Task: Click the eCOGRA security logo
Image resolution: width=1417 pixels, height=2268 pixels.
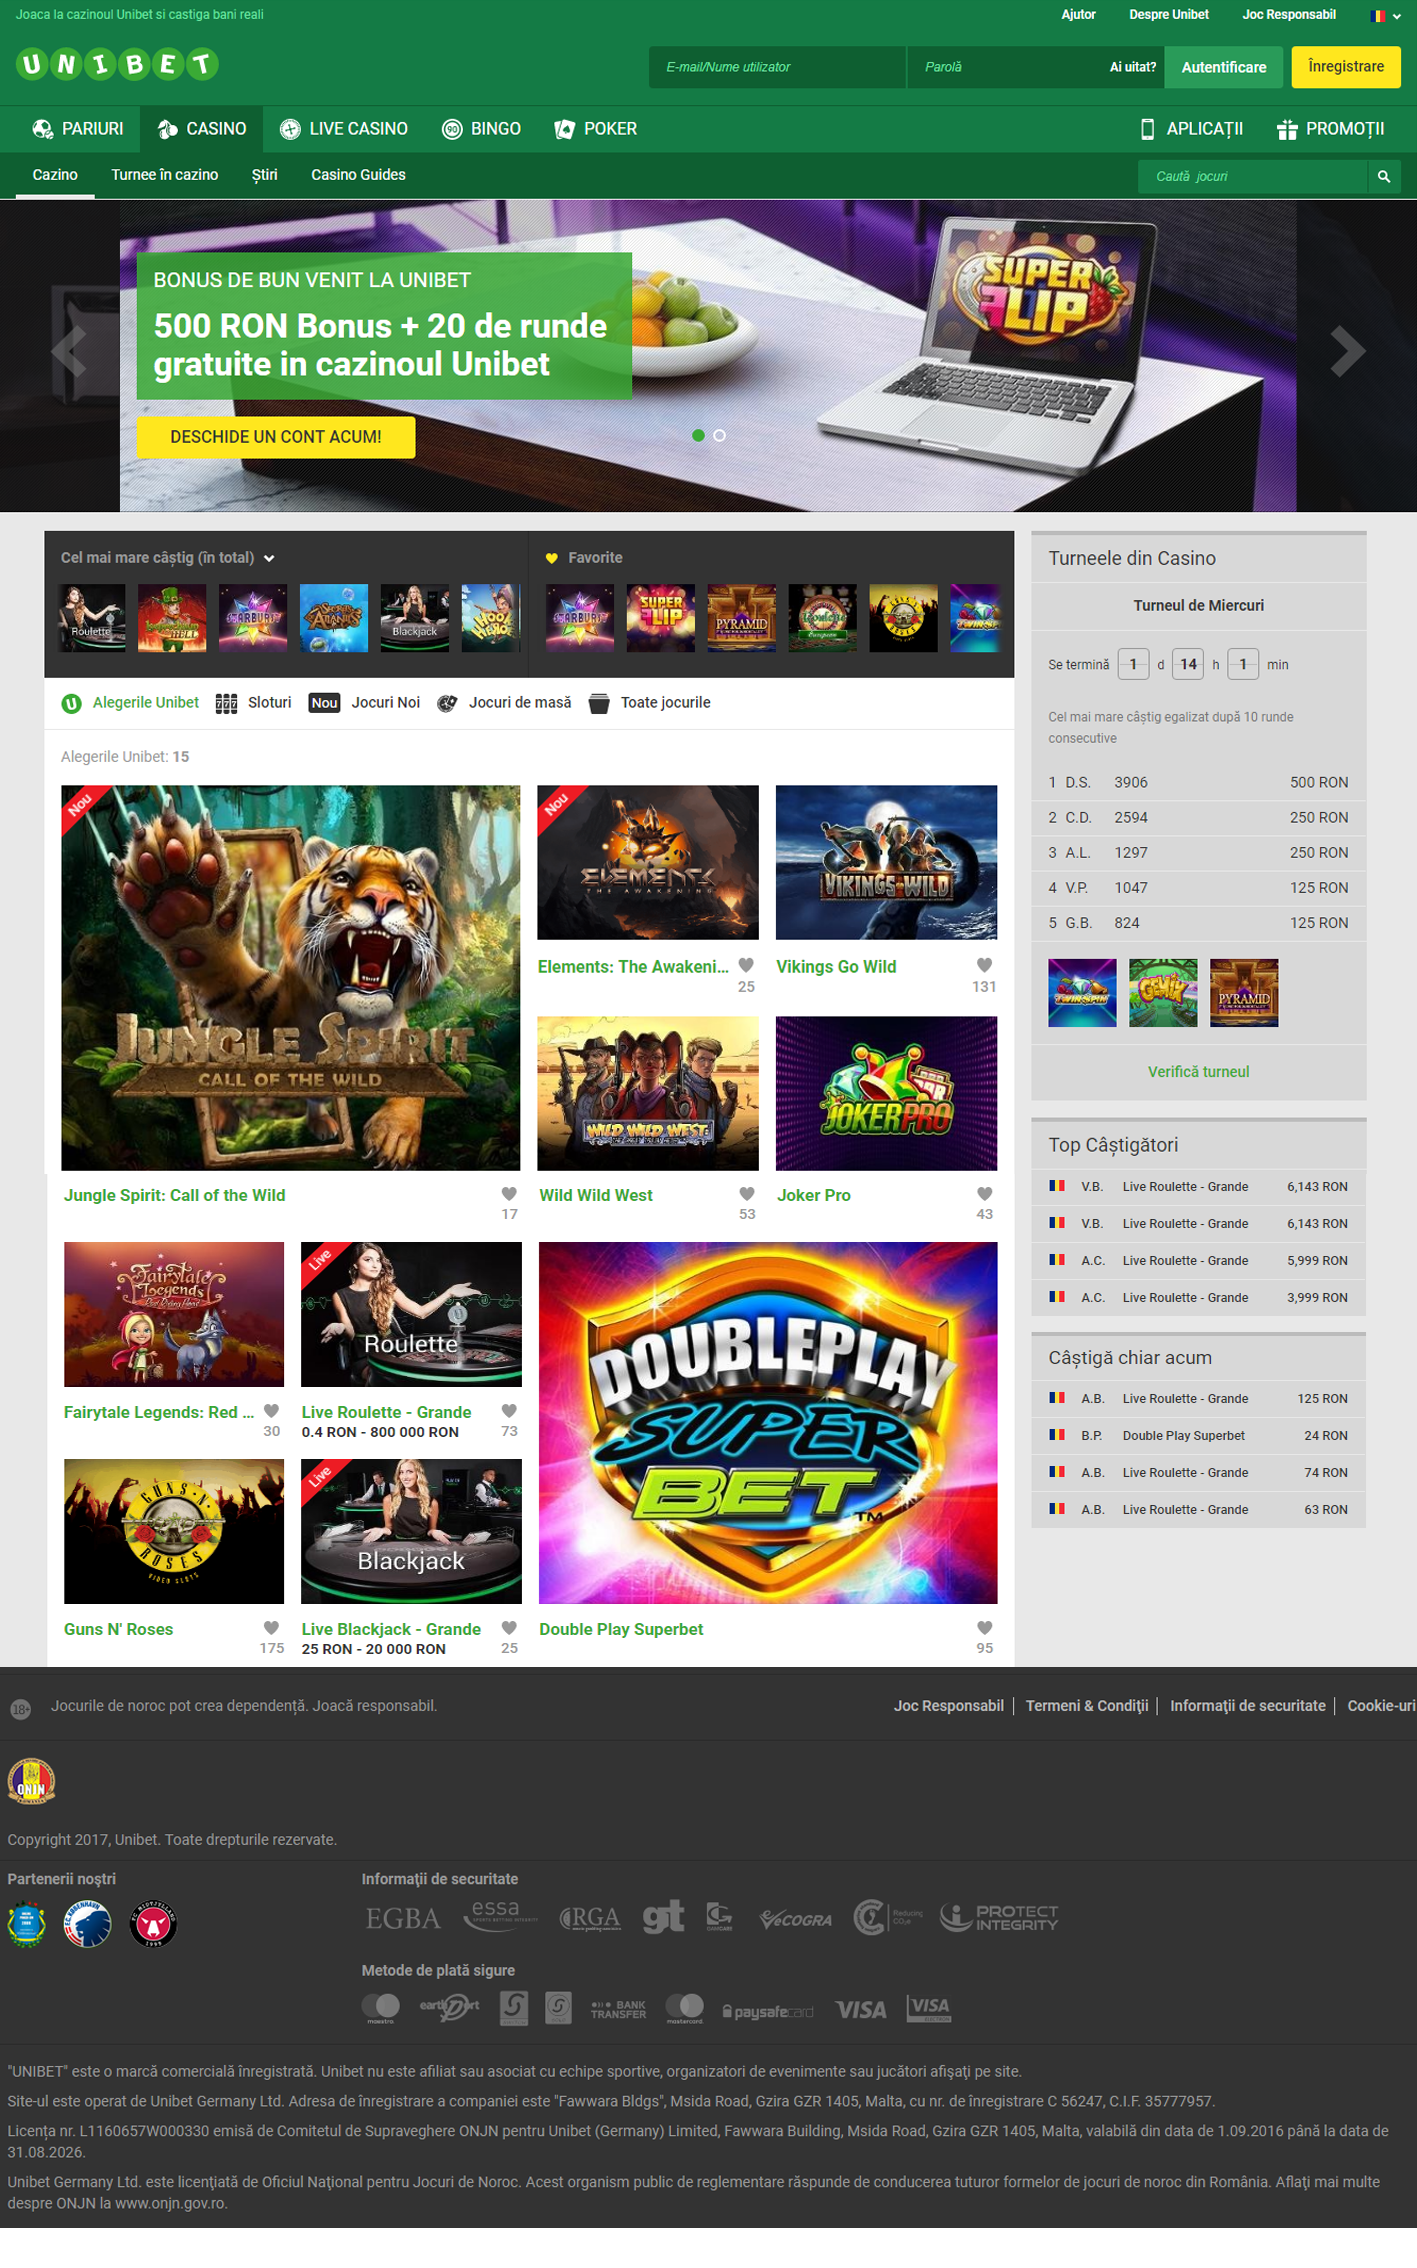Action: pyautogui.click(x=795, y=1918)
